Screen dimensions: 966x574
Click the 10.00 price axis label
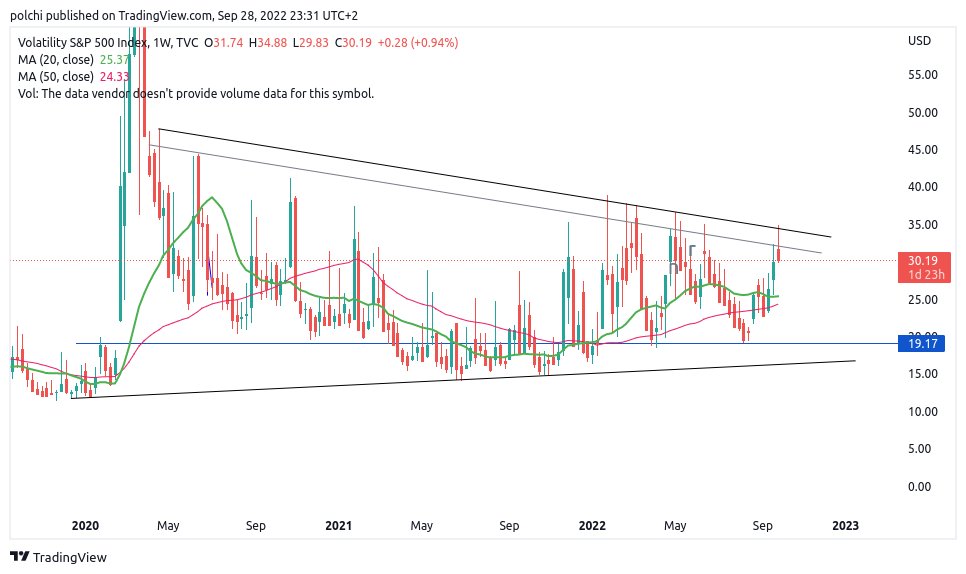click(923, 411)
